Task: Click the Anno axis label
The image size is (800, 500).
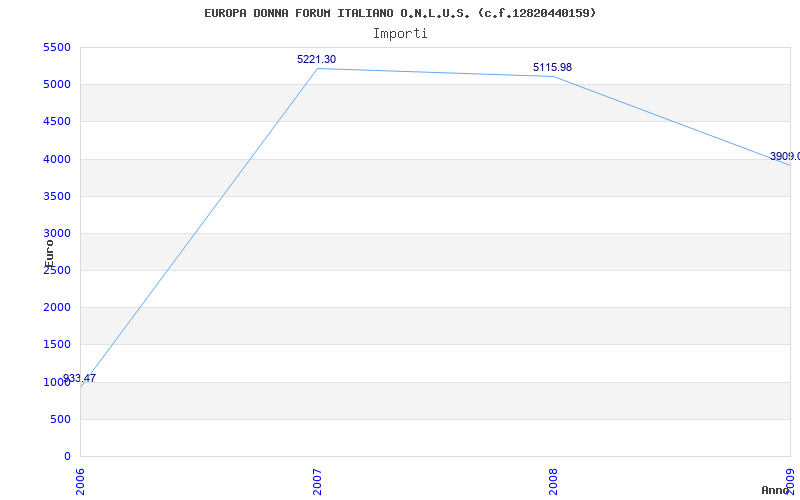Action: pyautogui.click(x=775, y=490)
